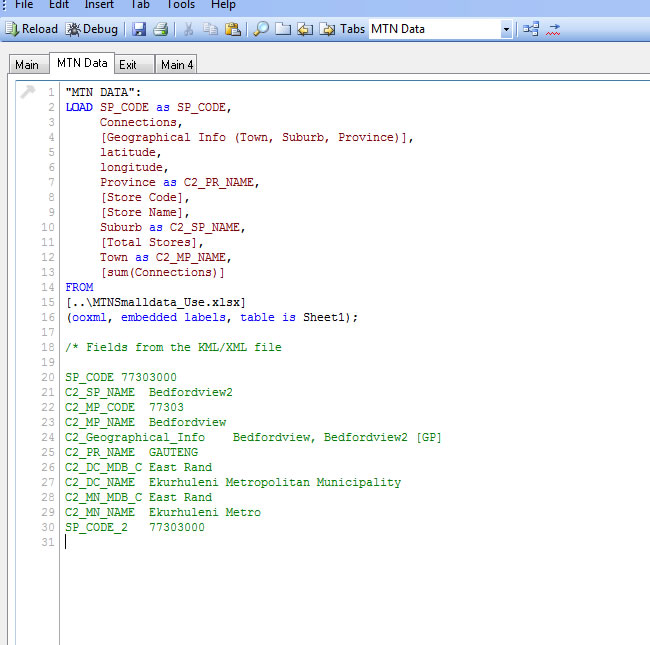Click the move tab right icon
This screenshot has width=650, height=645.
click(327, 29)
